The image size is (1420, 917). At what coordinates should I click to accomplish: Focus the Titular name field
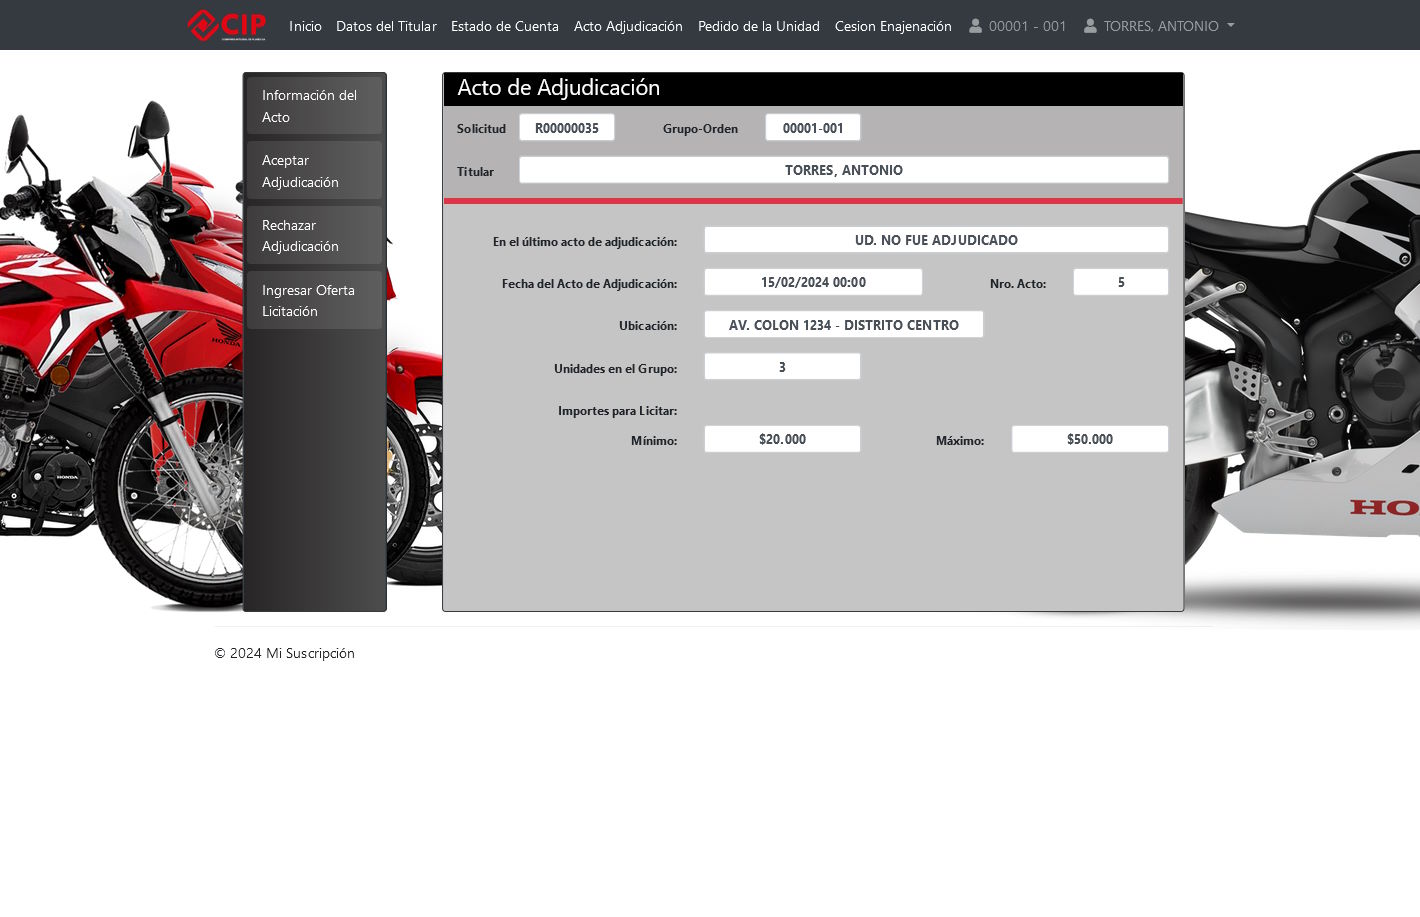click(x=843, y=170)
